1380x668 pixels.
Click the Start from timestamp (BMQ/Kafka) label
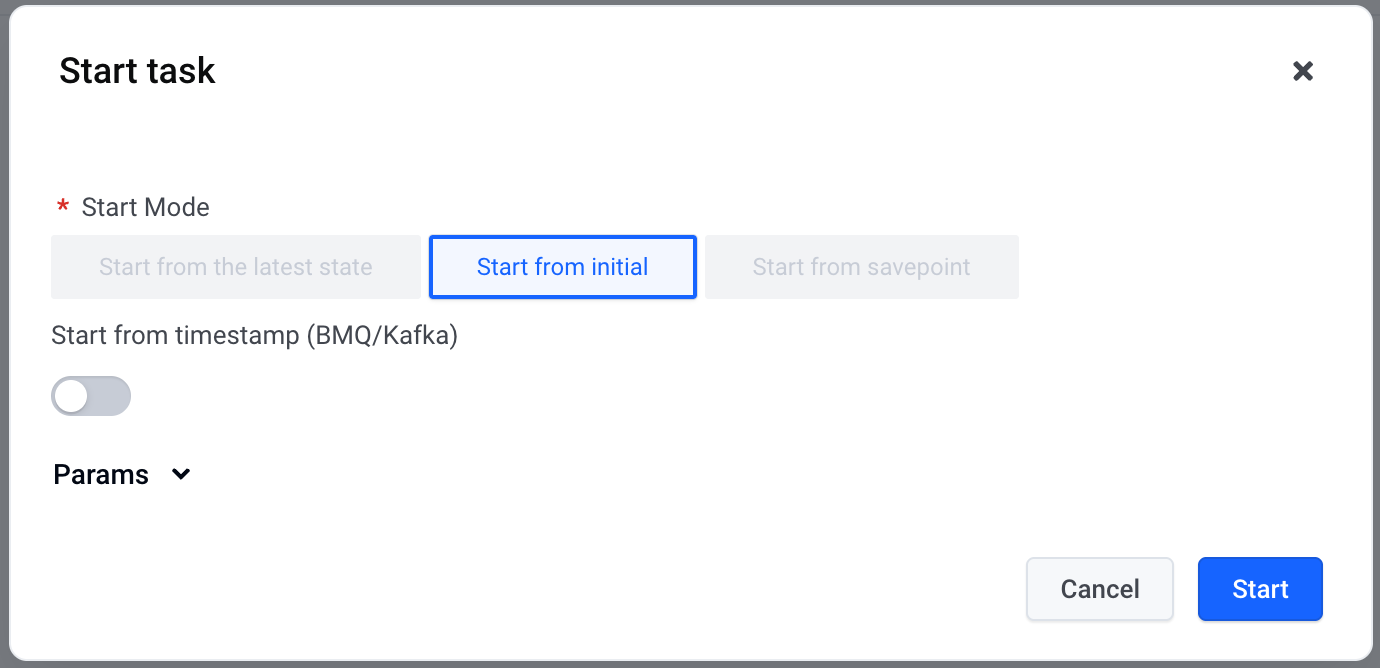(x=254, y=336)
